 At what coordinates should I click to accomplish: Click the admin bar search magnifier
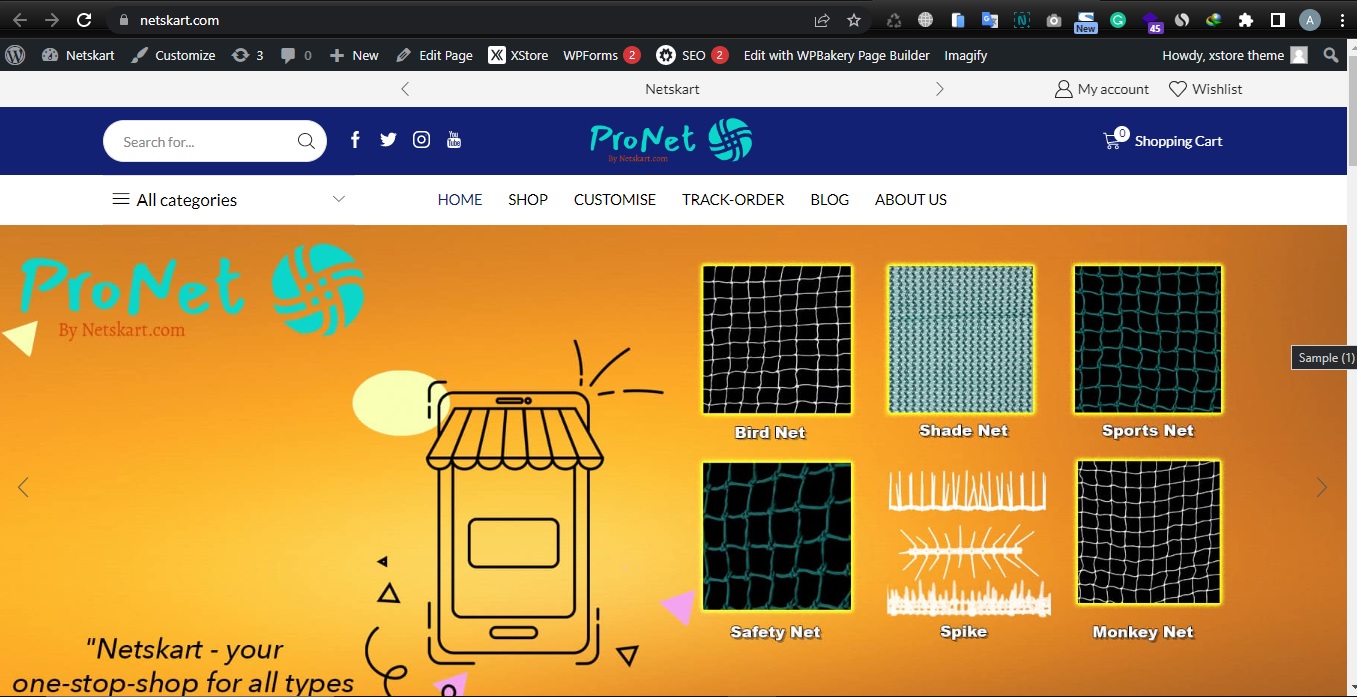point(1331,55)
